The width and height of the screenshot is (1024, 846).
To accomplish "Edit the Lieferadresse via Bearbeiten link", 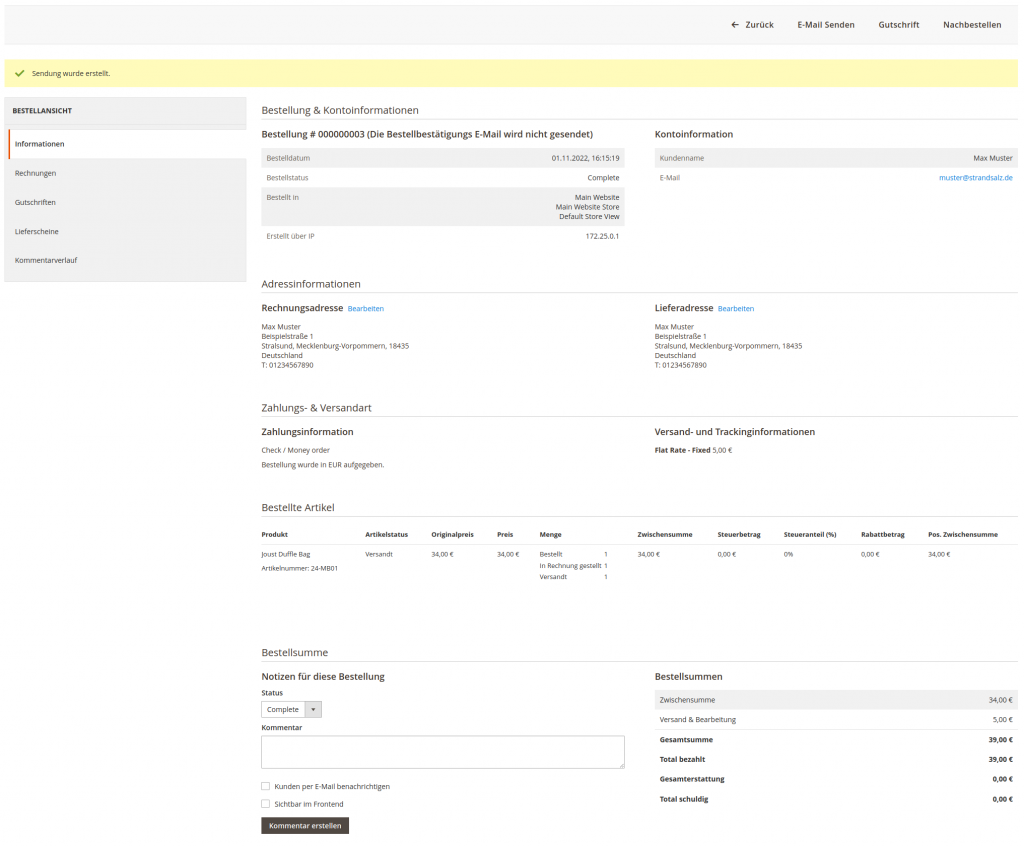I will 735,309.
